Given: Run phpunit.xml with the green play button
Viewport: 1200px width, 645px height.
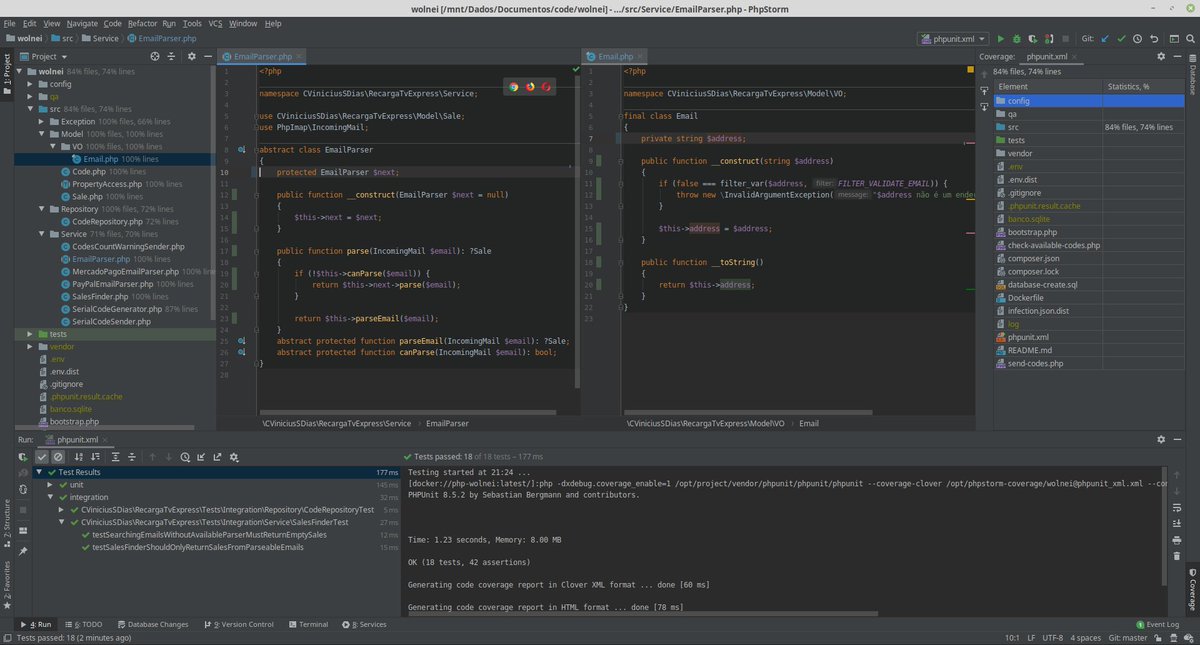Looking at the screenshot, I should [1001, 39].
